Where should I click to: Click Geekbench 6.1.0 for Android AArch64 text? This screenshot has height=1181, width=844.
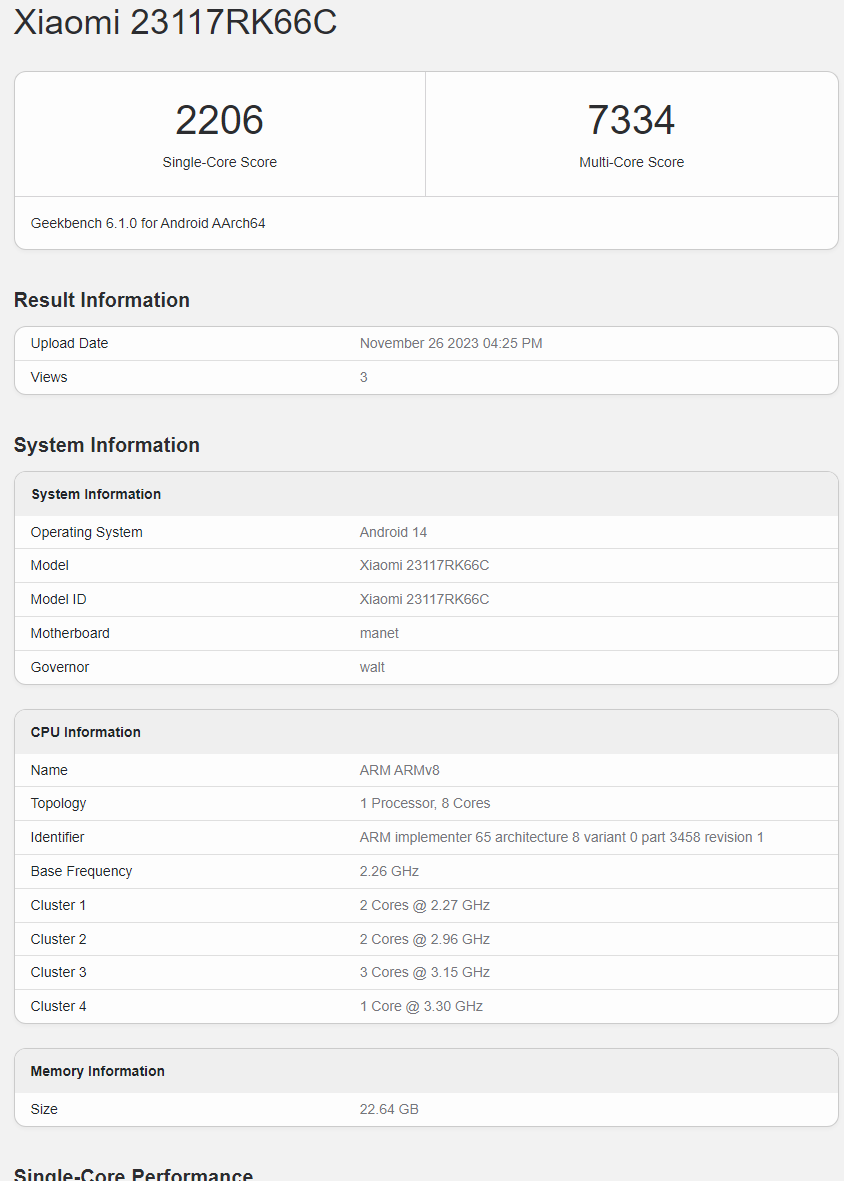point(148,223)
